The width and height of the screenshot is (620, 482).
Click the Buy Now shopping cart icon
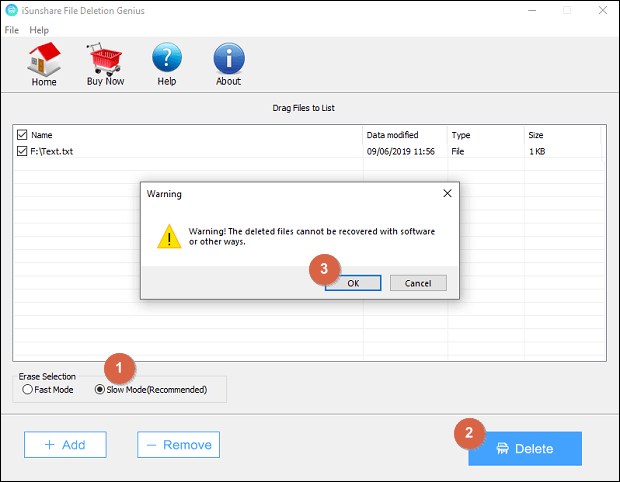[x=105, y=64]
